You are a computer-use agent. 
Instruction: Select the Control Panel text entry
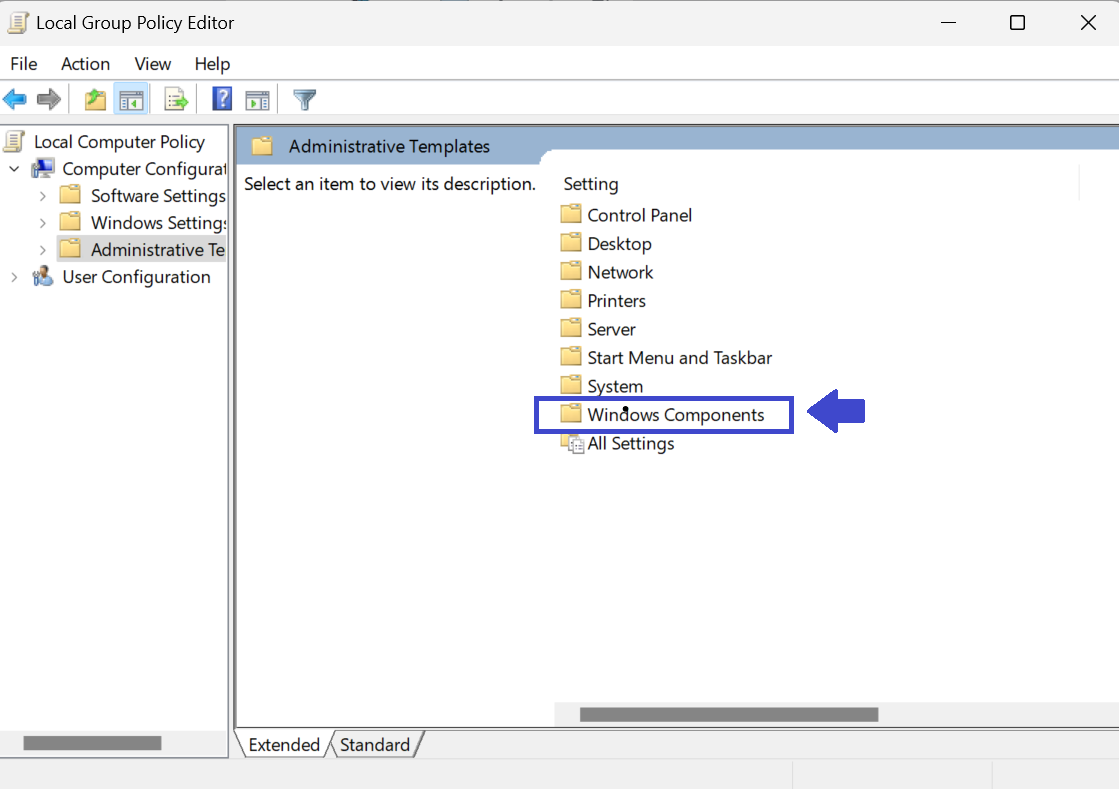(639, 215)
